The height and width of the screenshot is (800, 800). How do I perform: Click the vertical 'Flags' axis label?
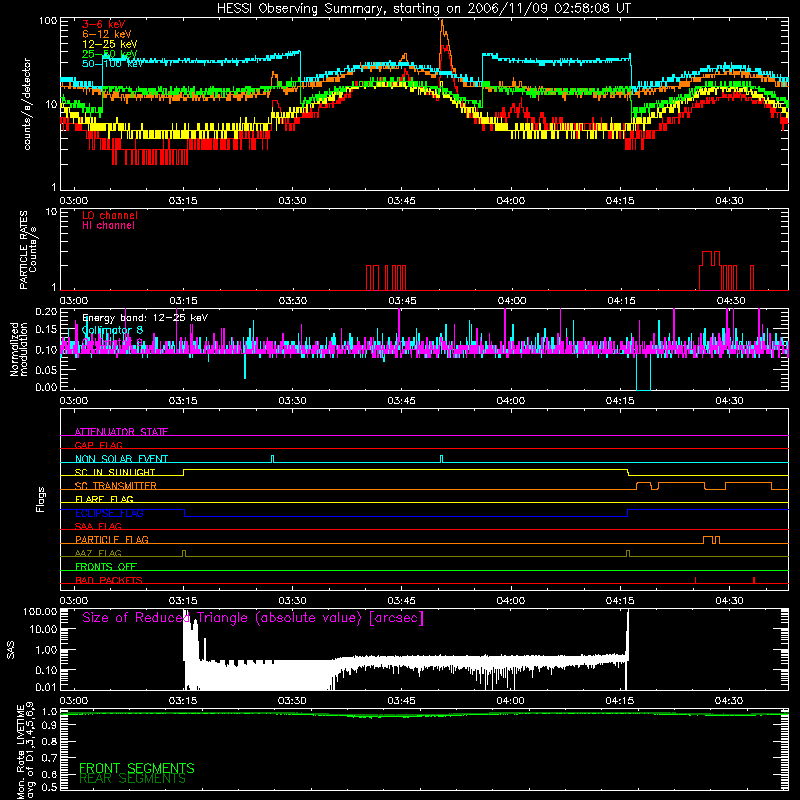click(x=40, y=499)
